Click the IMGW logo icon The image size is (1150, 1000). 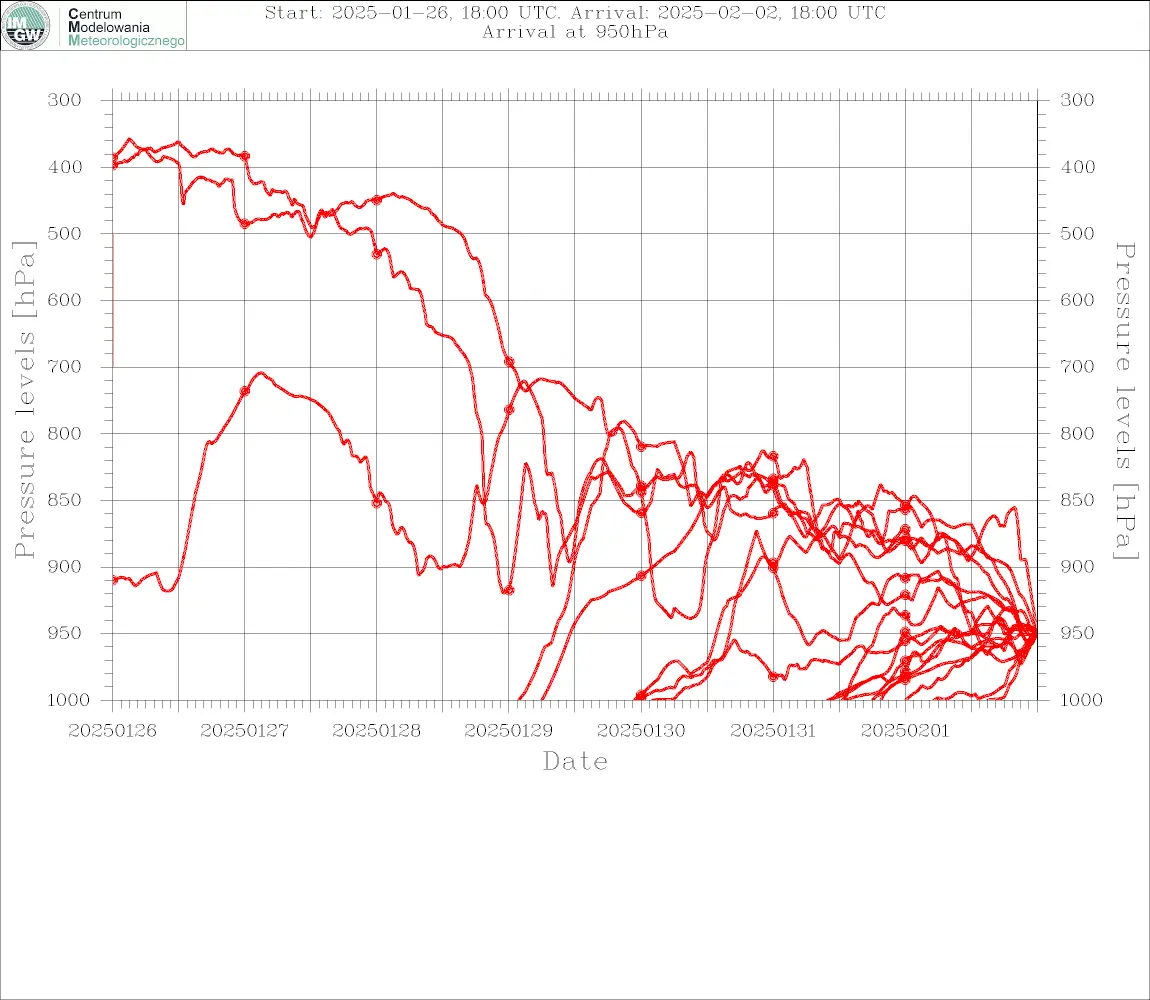pyautogui.click(x=26, y=26)
